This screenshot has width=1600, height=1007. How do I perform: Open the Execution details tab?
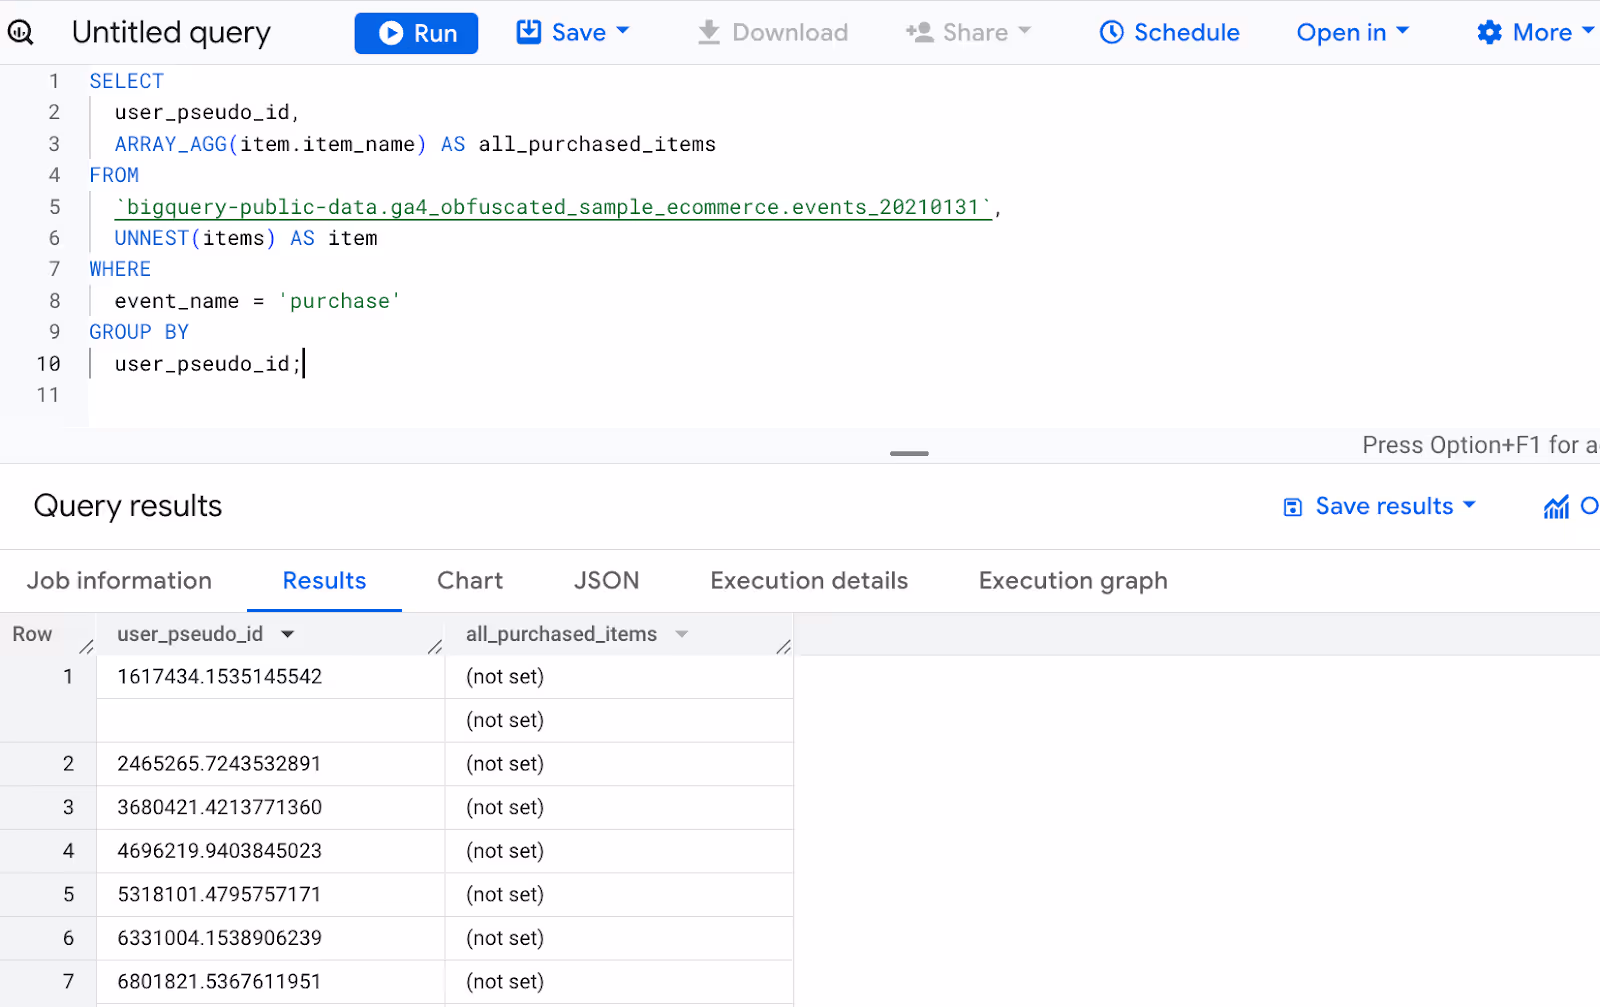809,581
